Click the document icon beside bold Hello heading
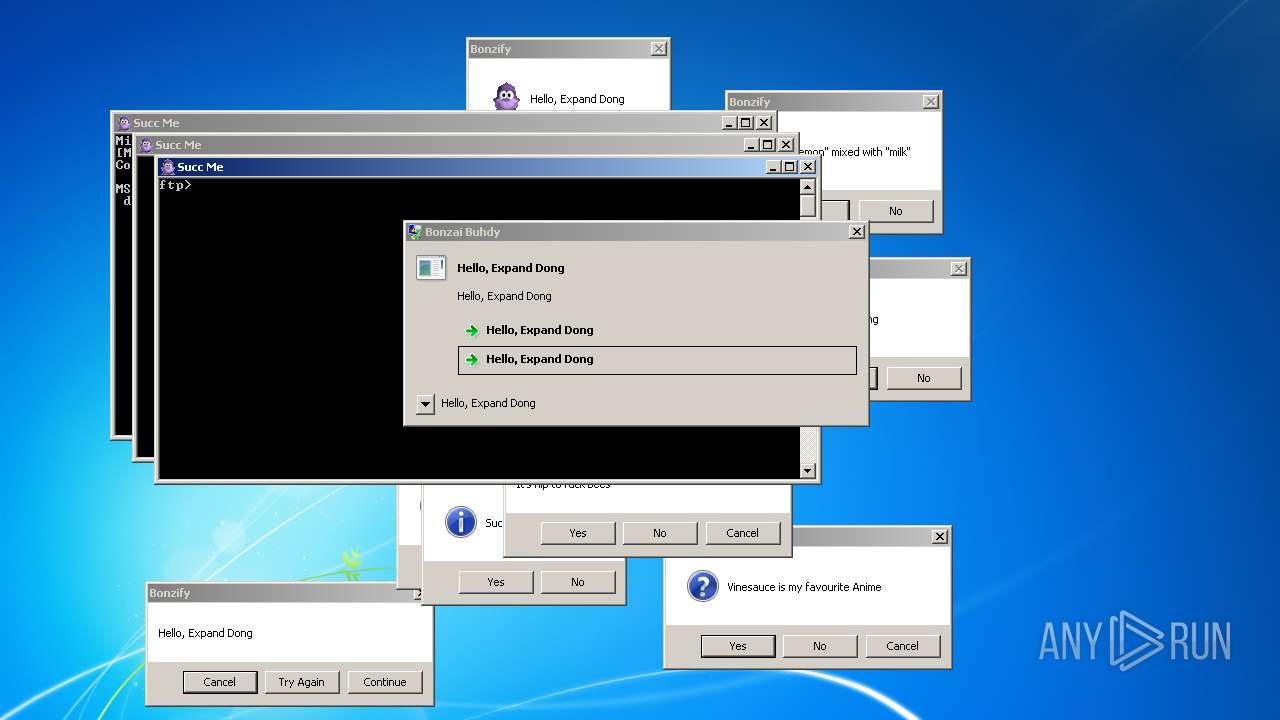 431,267
